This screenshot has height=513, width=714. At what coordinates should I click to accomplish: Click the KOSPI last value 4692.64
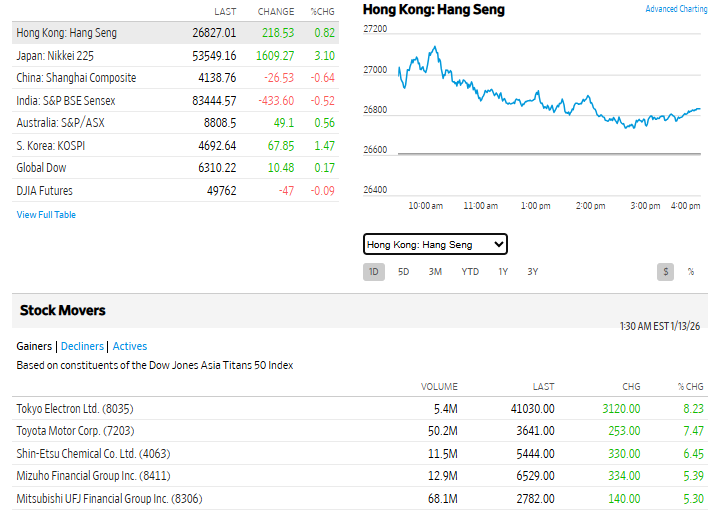(x=217, y=146)
